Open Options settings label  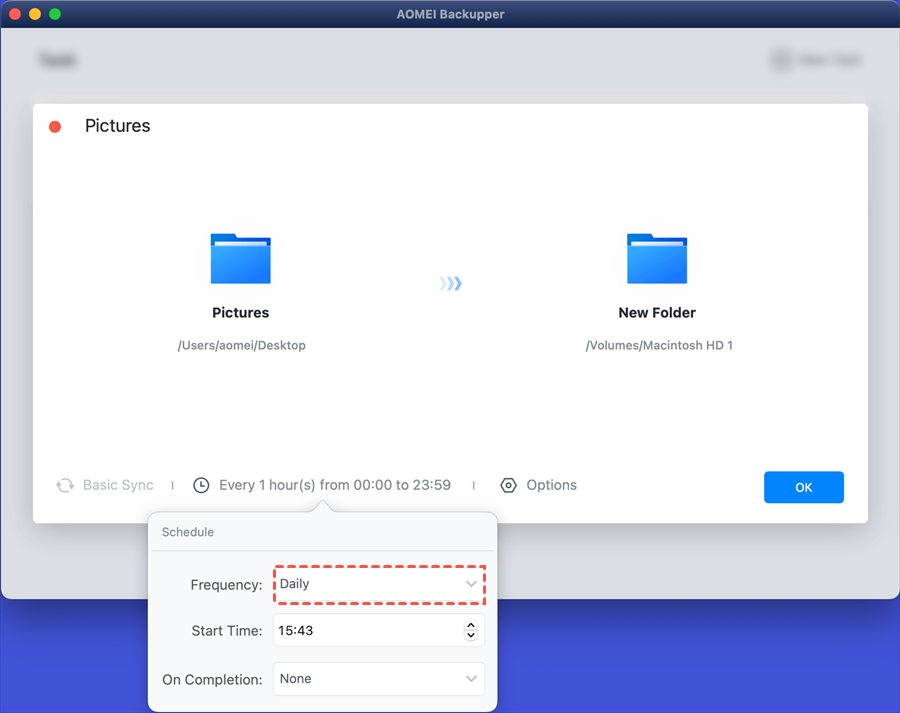point(552,485)
